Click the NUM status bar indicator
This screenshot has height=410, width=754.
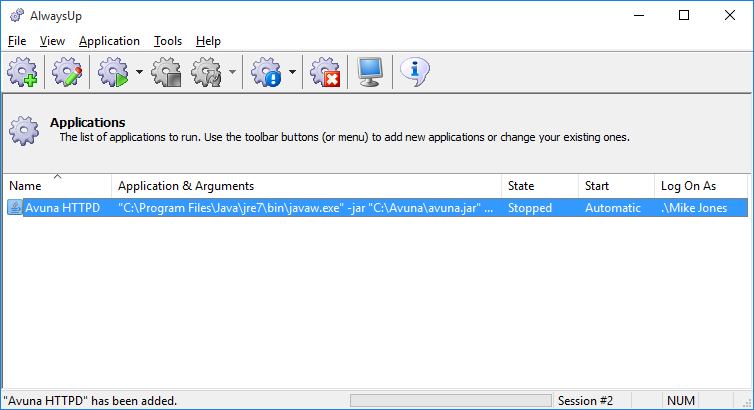[x=680, y=400]
